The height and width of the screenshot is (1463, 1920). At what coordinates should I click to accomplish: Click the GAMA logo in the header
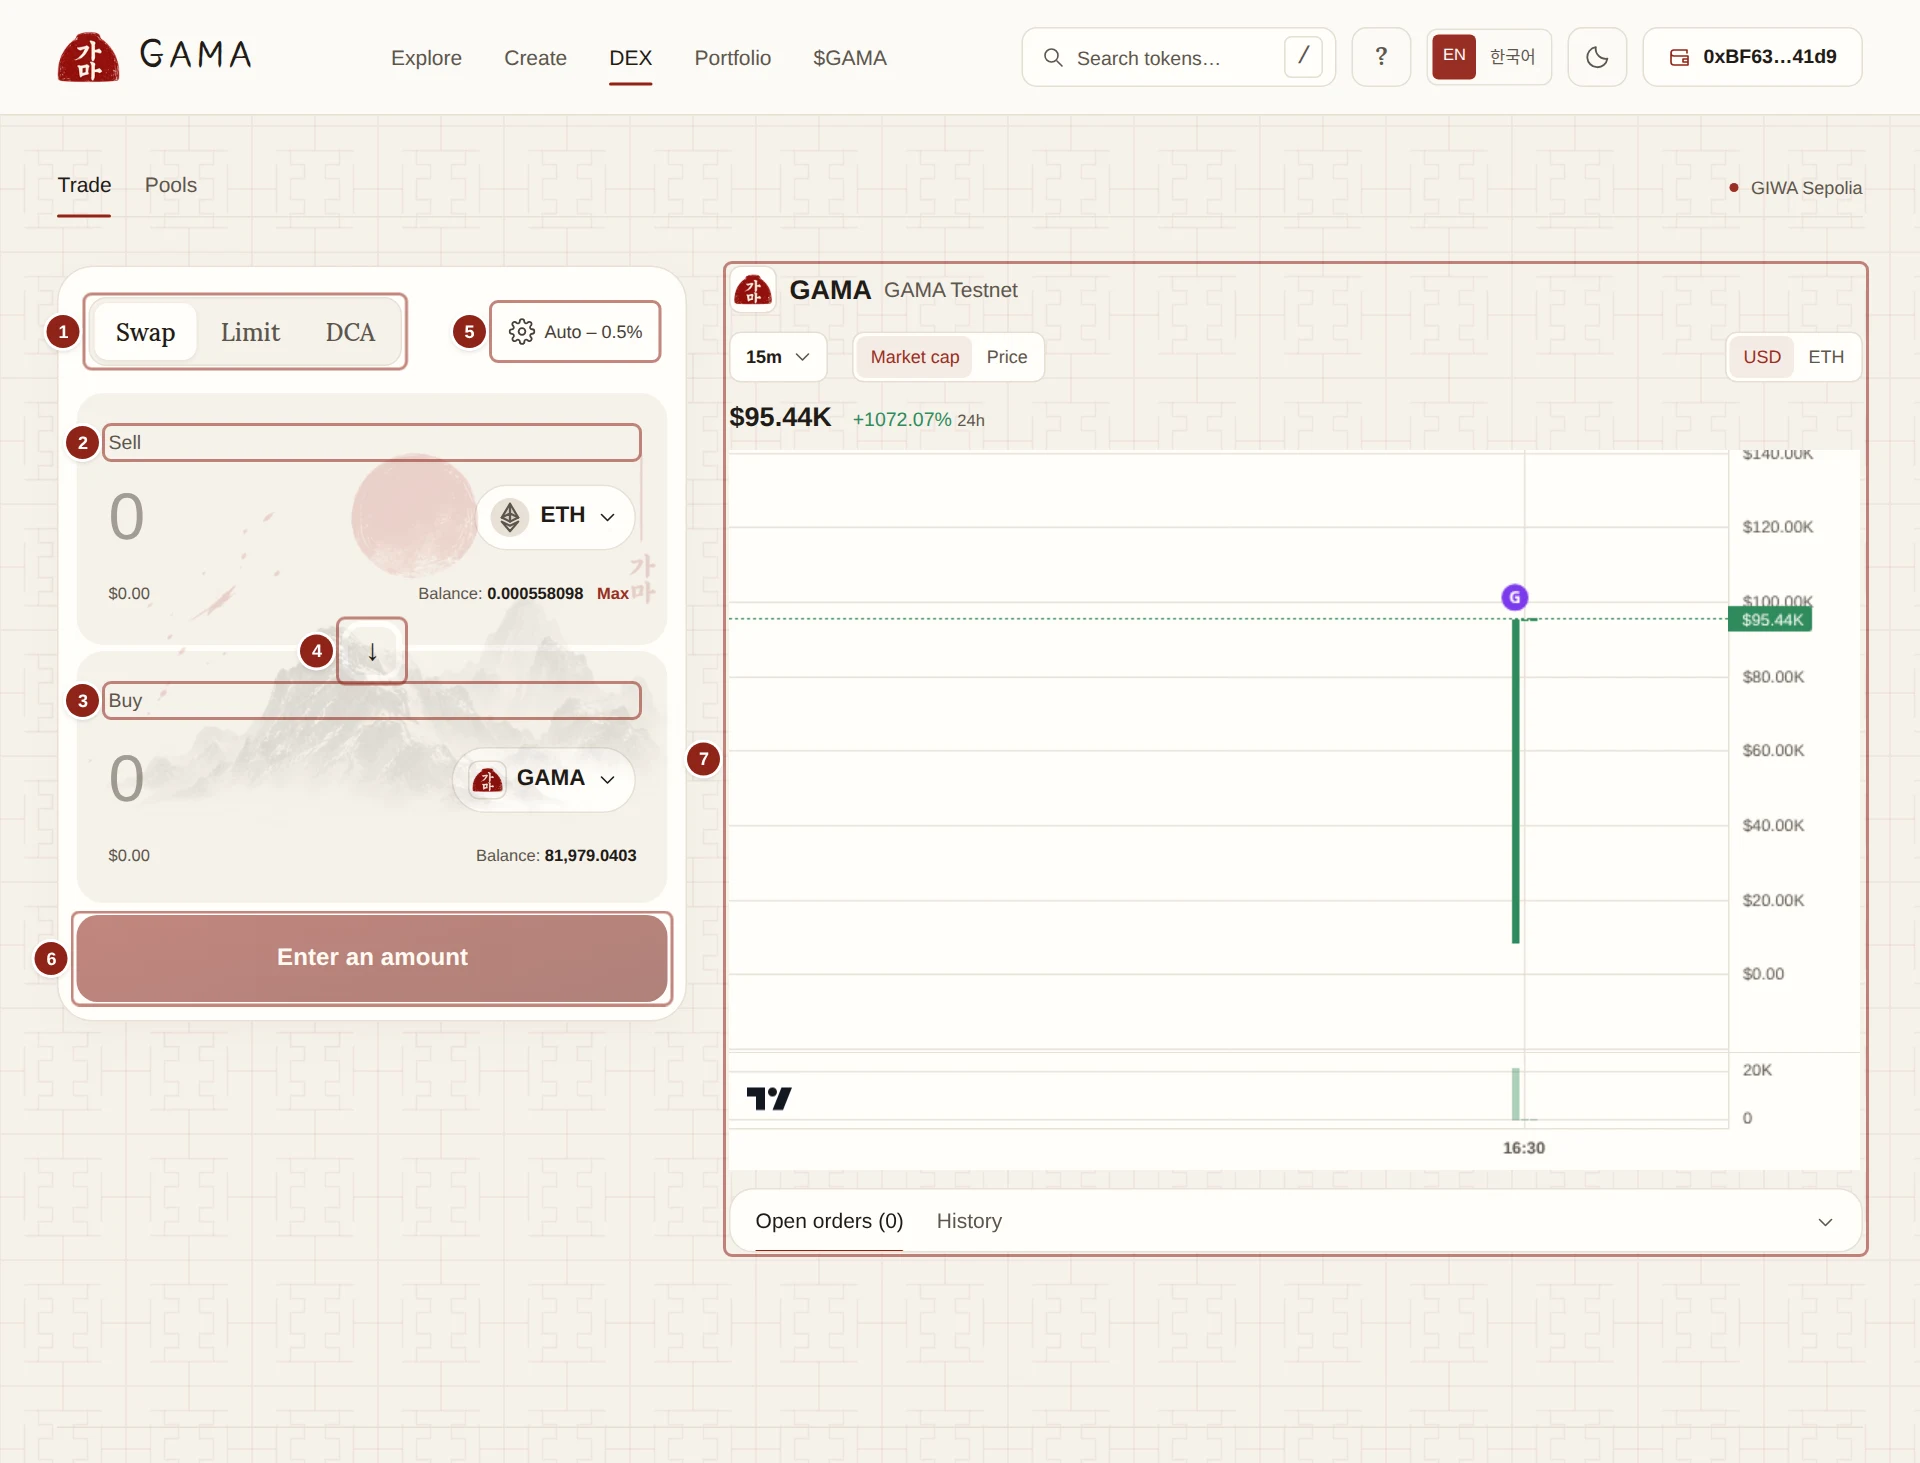pos(155,56)
